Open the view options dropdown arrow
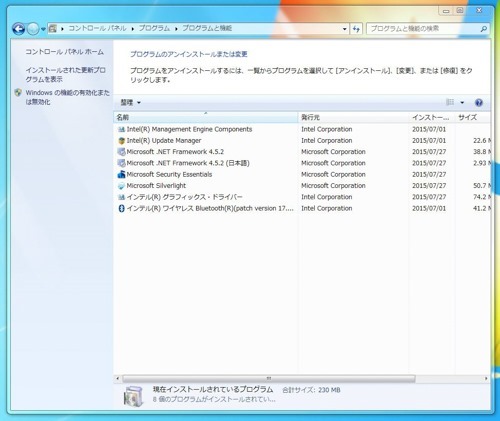Image resolution: width=500 pixels, height=421 pixels. [x=462, y=103]
